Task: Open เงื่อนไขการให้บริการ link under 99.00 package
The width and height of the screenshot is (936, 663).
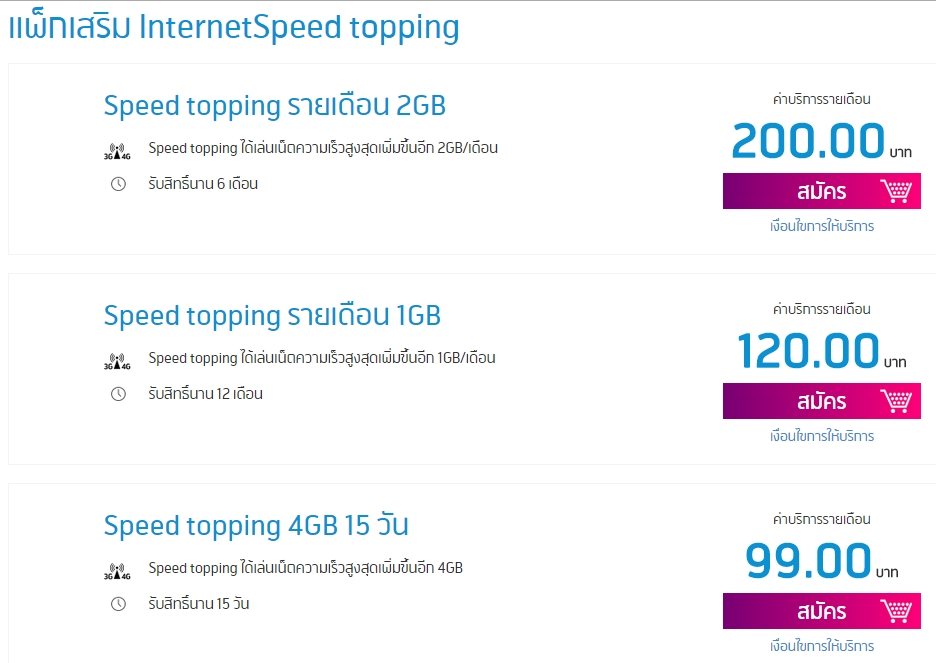Action: (822, 646)
